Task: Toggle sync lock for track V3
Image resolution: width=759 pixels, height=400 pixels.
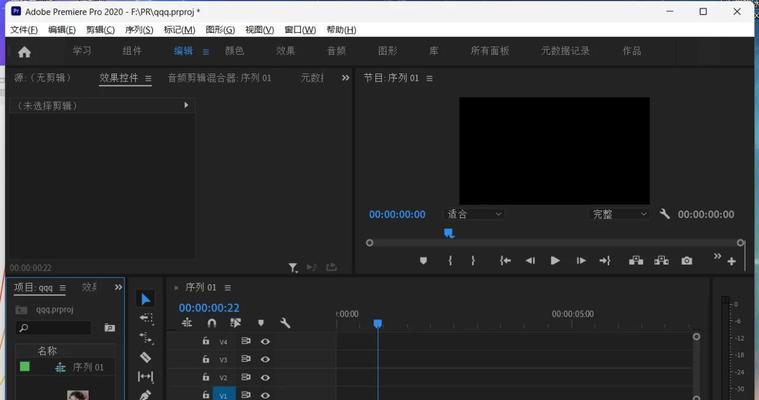Action: (x=246, y=359)
